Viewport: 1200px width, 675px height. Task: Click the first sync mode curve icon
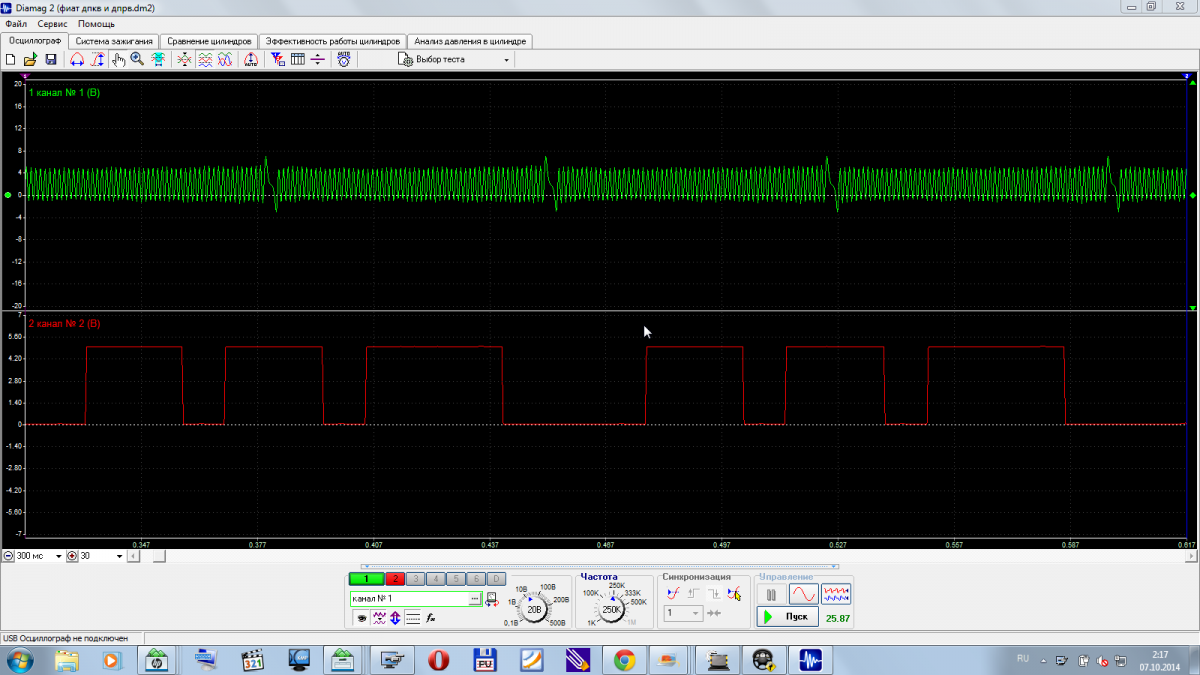[x=673, y=594]
